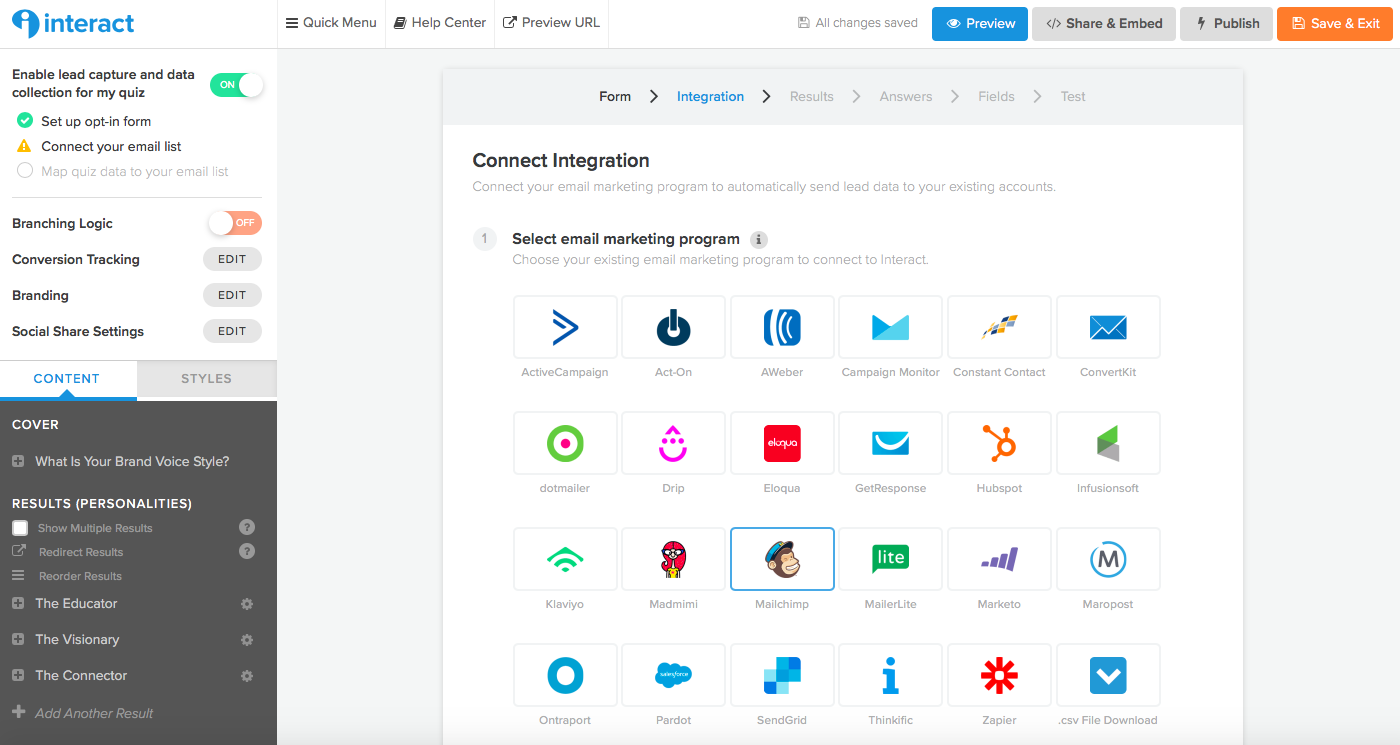Navigate to the Results step
This screenshot has width=1400, height=745.
tap(811, 96)
